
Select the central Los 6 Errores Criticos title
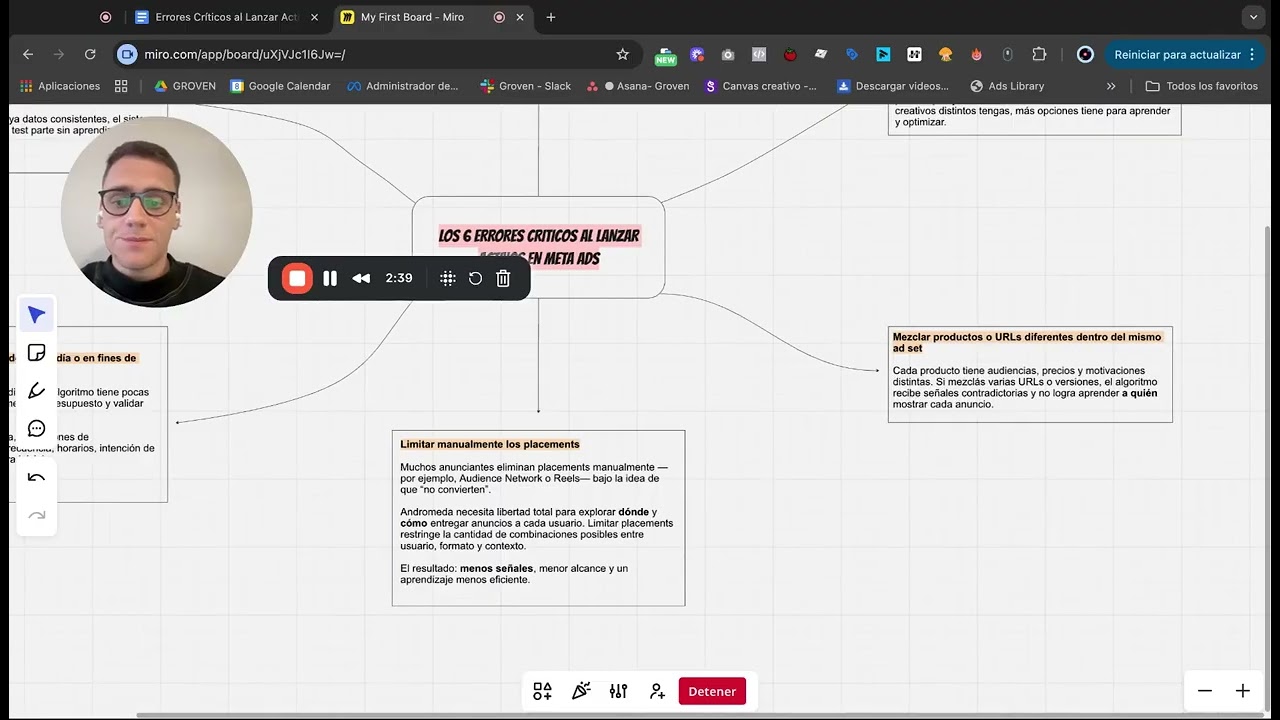538,247
